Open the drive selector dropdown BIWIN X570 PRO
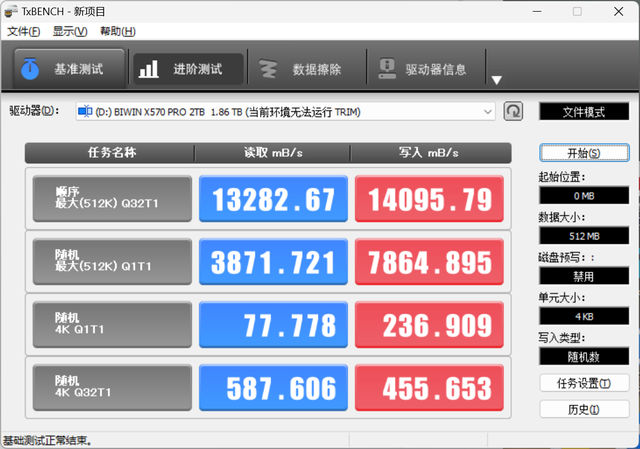Screen dimensions: 640x449 coord(285,111)
